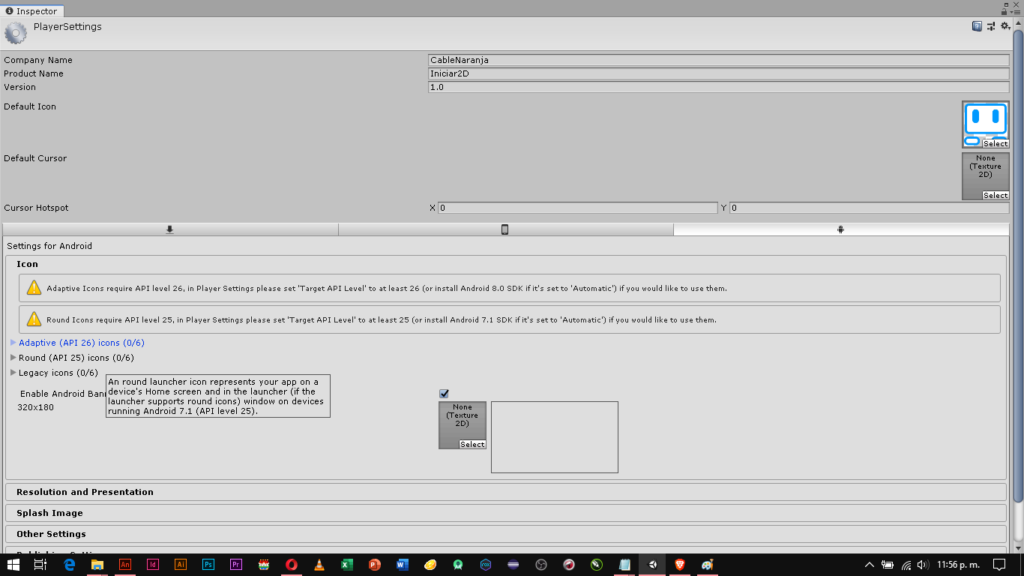Select the iOS phone platform tab
1024x576 pixels.
click(x=505, y=230)
